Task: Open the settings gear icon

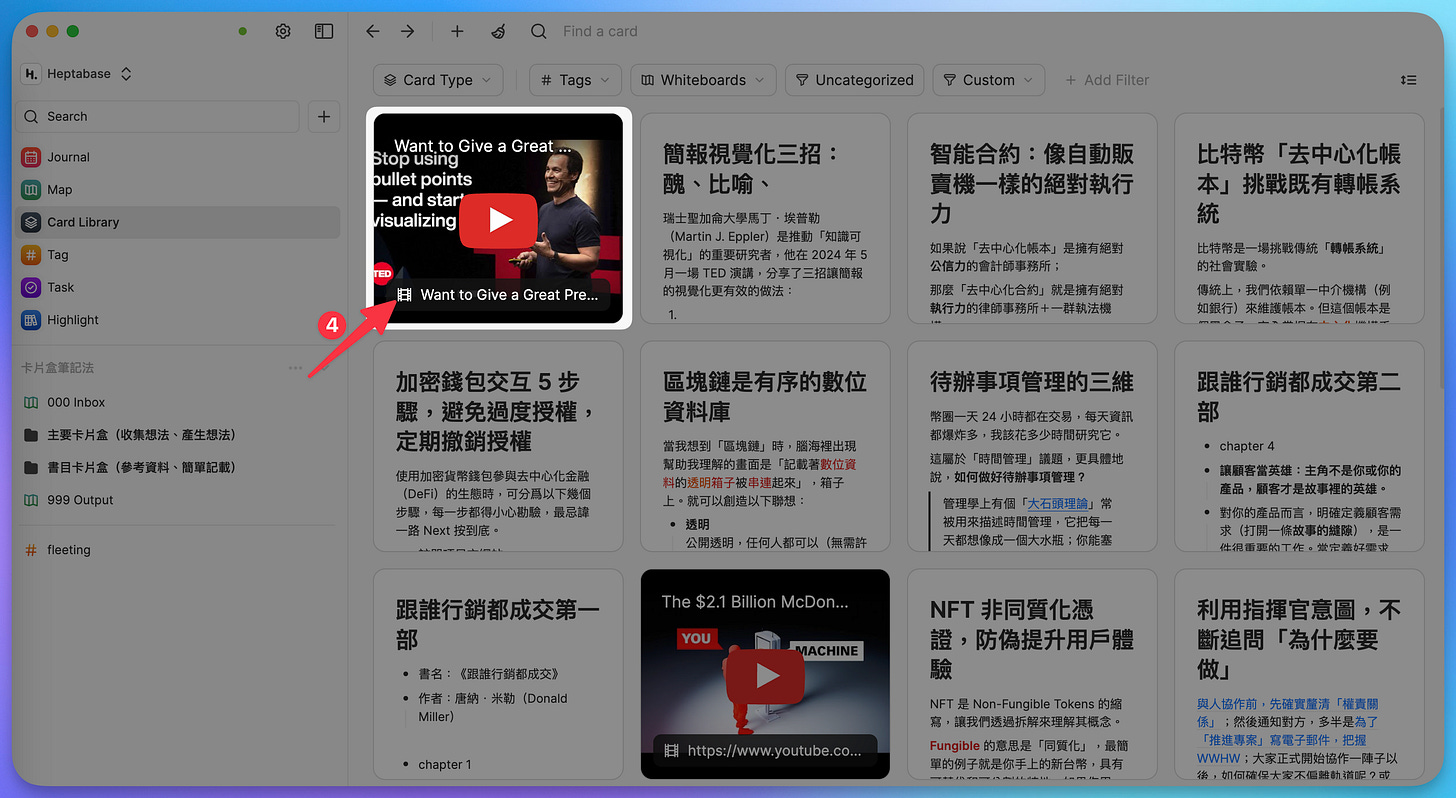Action: click(x=283, y=32)
